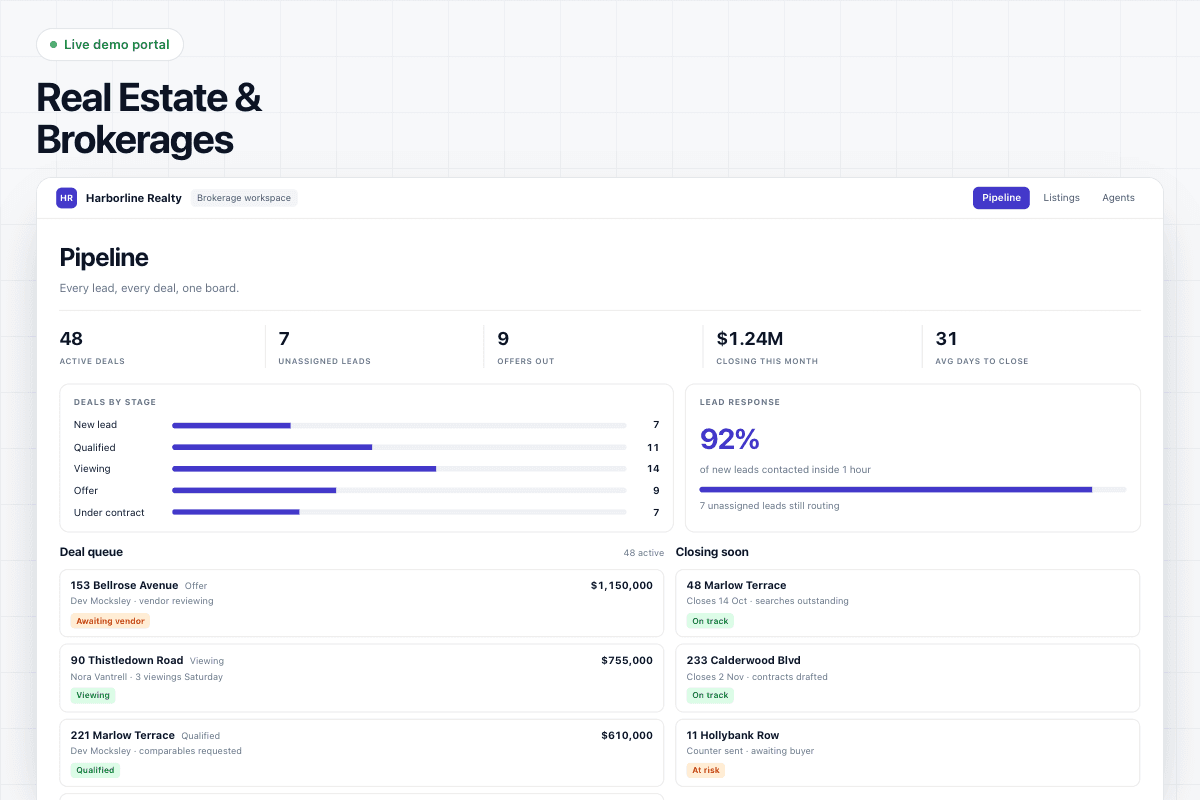Click the Qualified stage progress bar

coord(399,447)
